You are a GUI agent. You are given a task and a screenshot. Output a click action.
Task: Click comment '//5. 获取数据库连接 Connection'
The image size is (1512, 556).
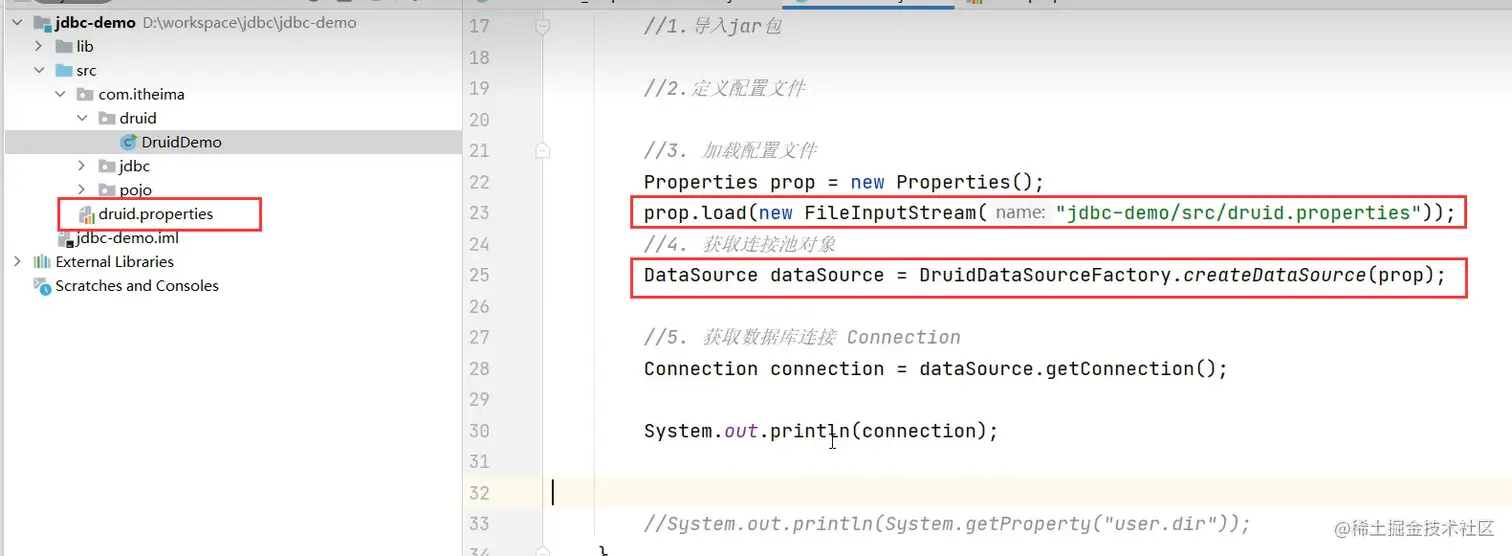point(802,338)
